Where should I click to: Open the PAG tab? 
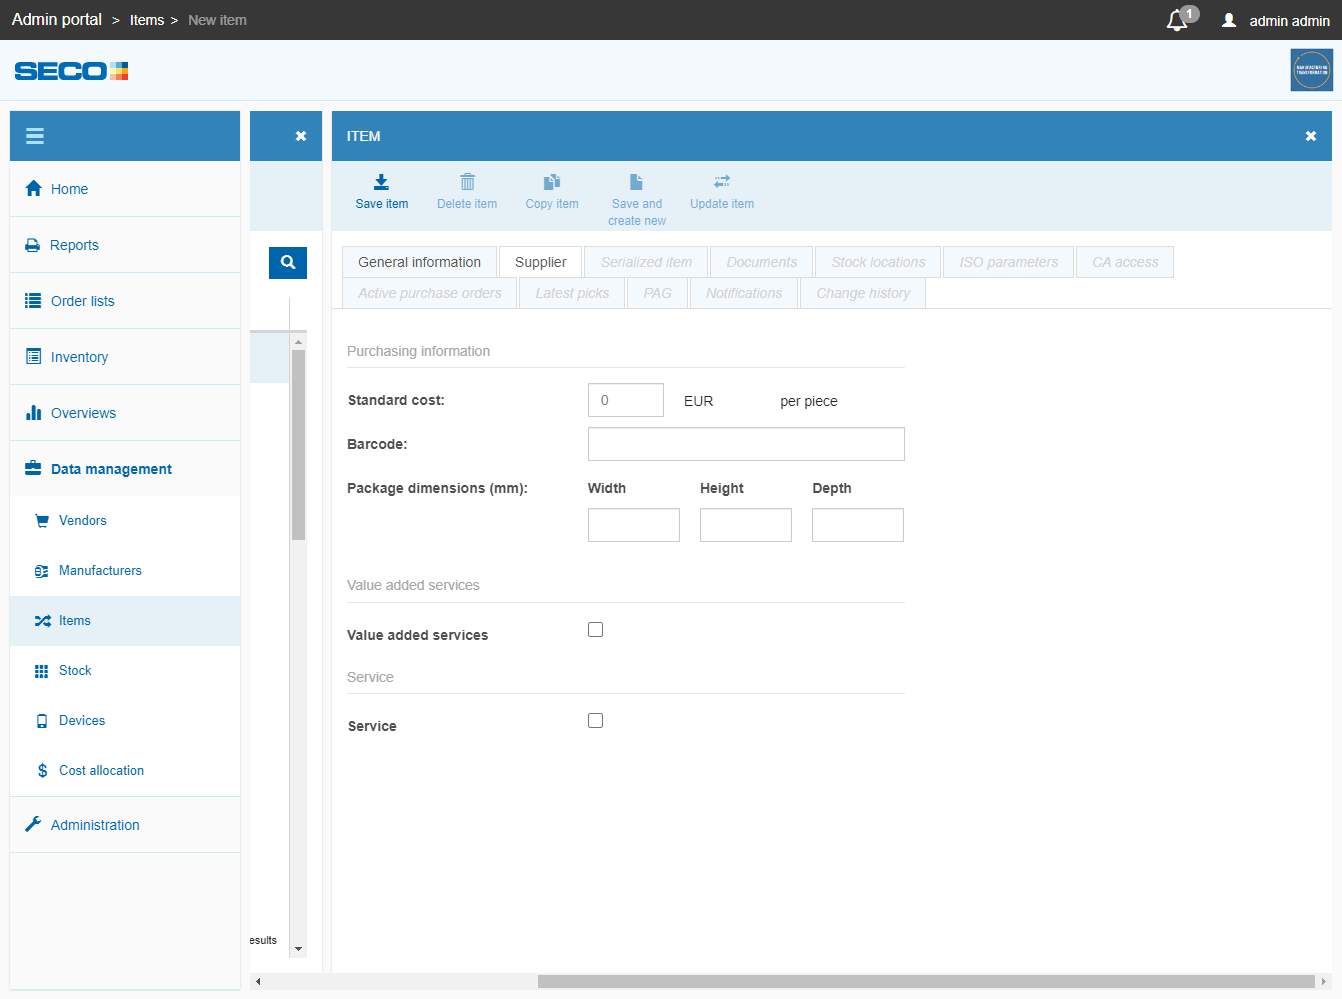click(658, 293)
